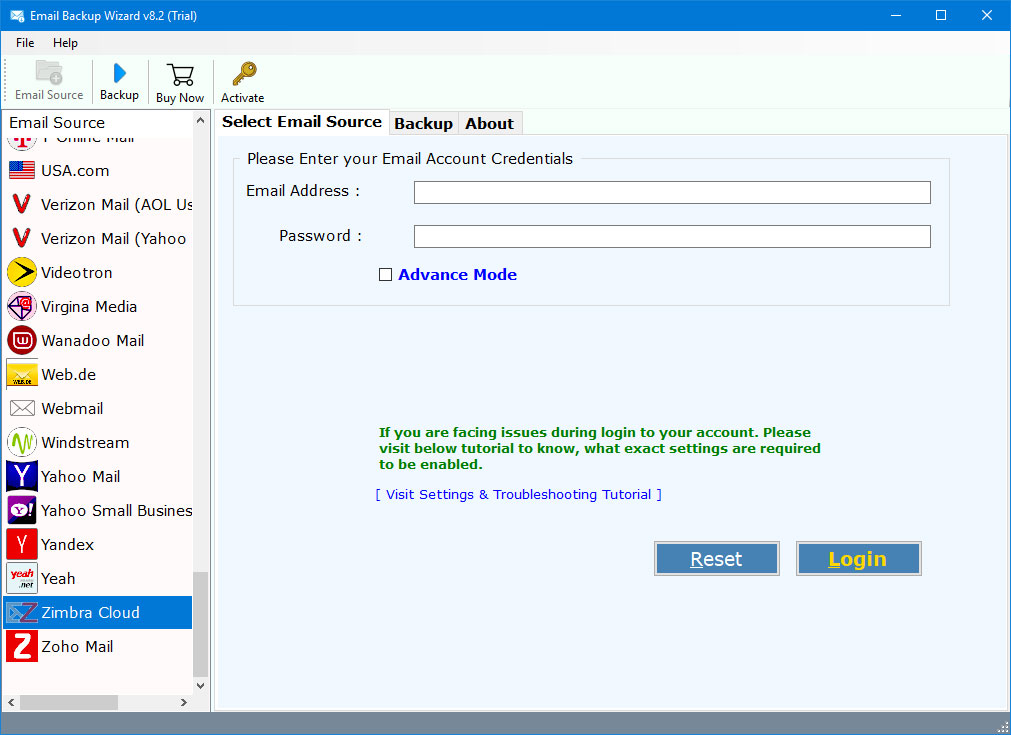
Task: Click the vertical scrollbar thumb in source list
Action: [x=201, y=624]
